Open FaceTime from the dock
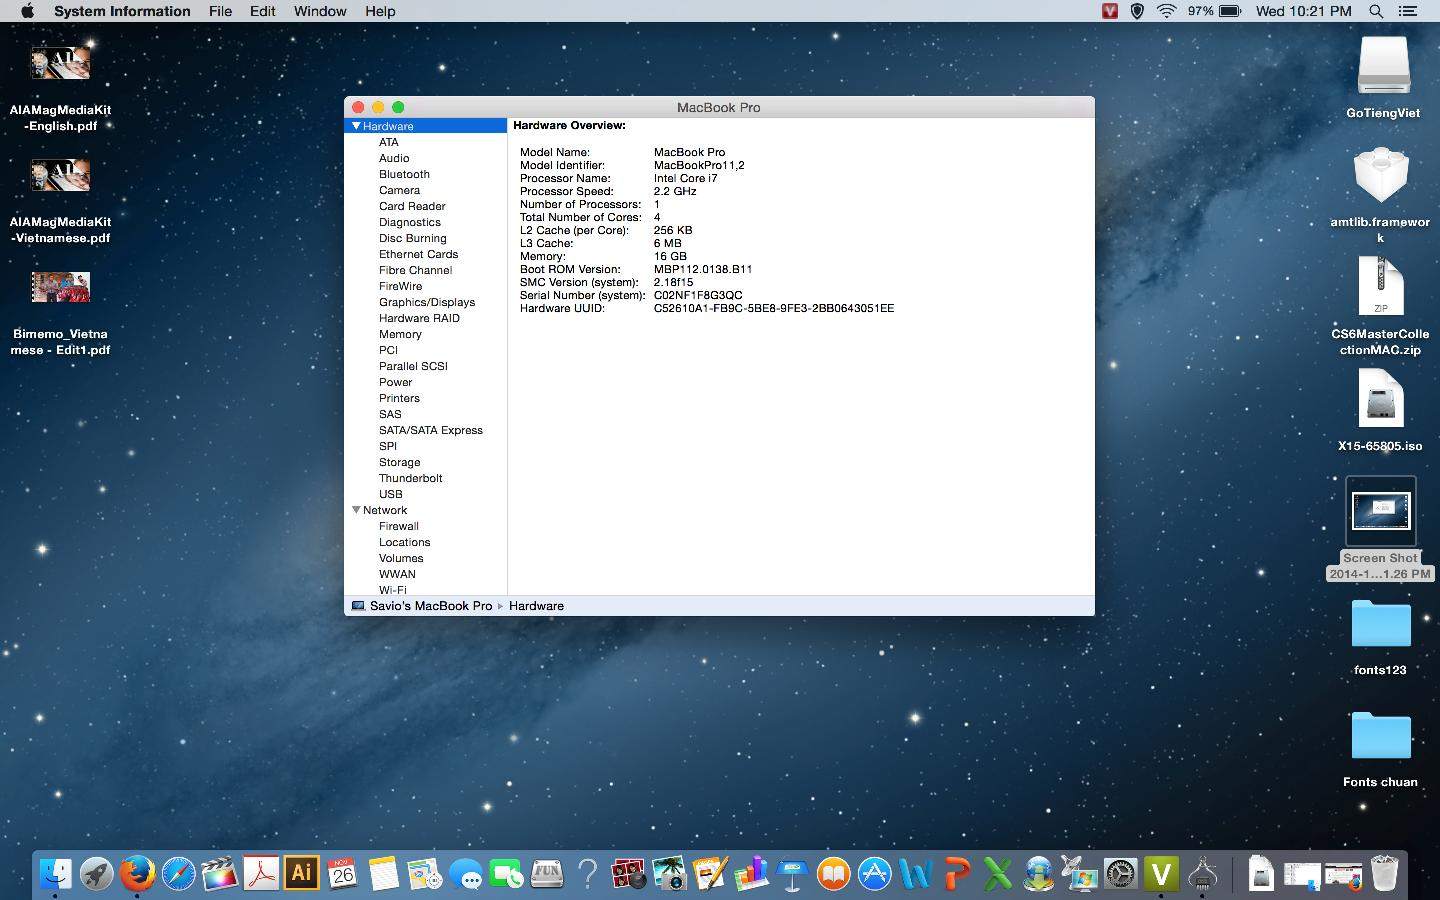Viewport: 1440px width, 900px height. [507, 874]
